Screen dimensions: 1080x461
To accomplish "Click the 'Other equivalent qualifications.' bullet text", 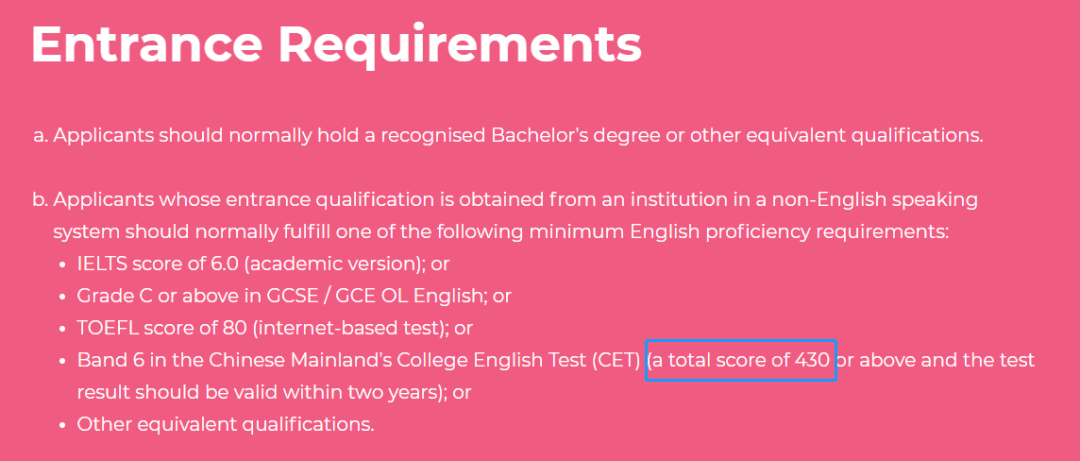I will (x=225, y=424).
